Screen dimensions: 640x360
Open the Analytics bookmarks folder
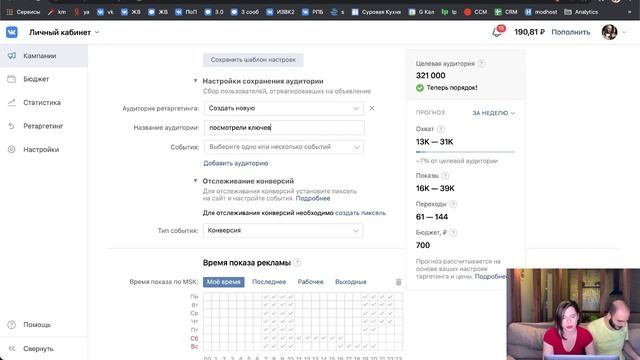(581, 12)
